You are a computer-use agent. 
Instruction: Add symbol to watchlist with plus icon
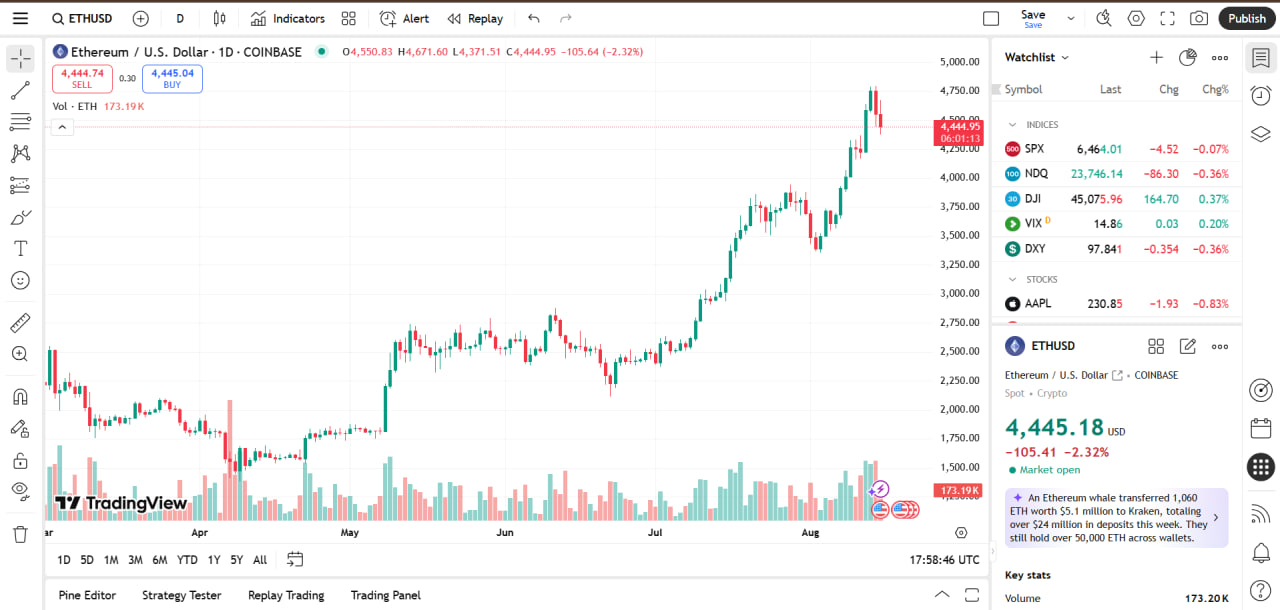[1156, 58]
